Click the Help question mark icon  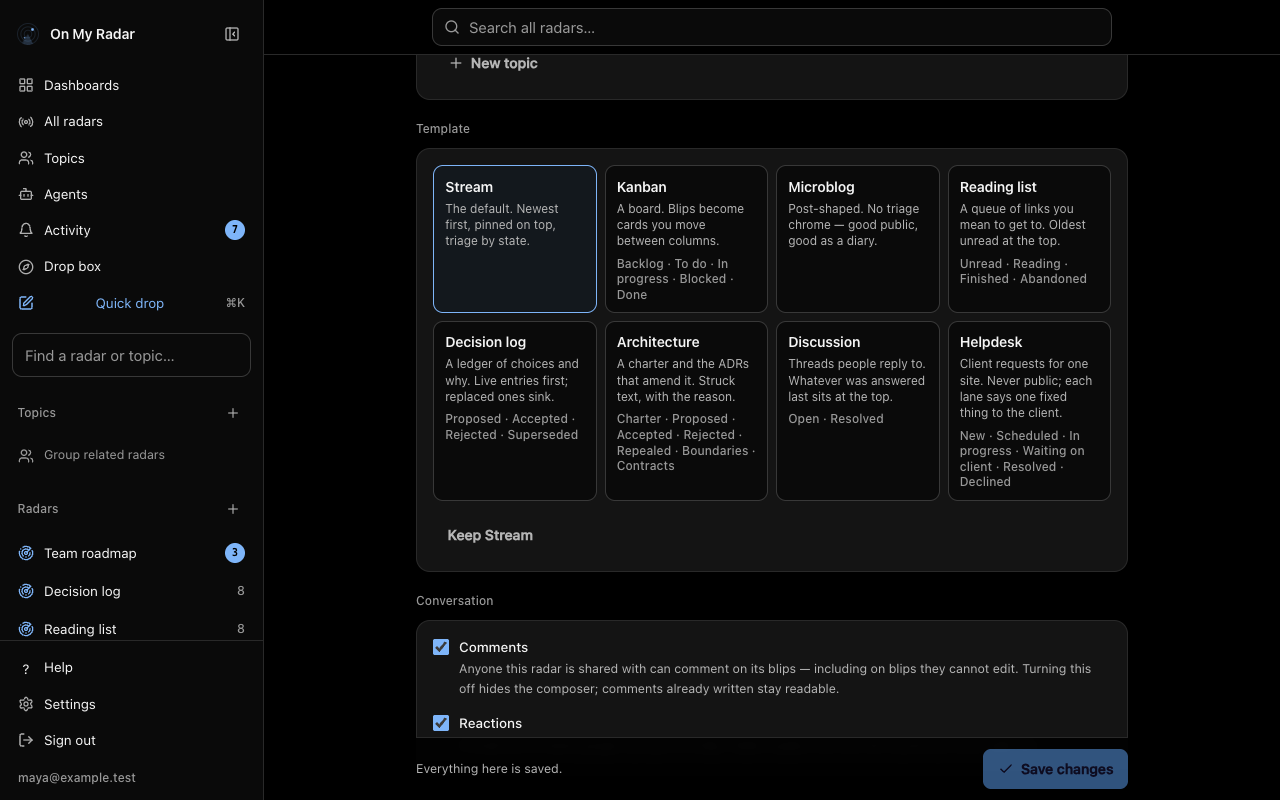[26, 668]
